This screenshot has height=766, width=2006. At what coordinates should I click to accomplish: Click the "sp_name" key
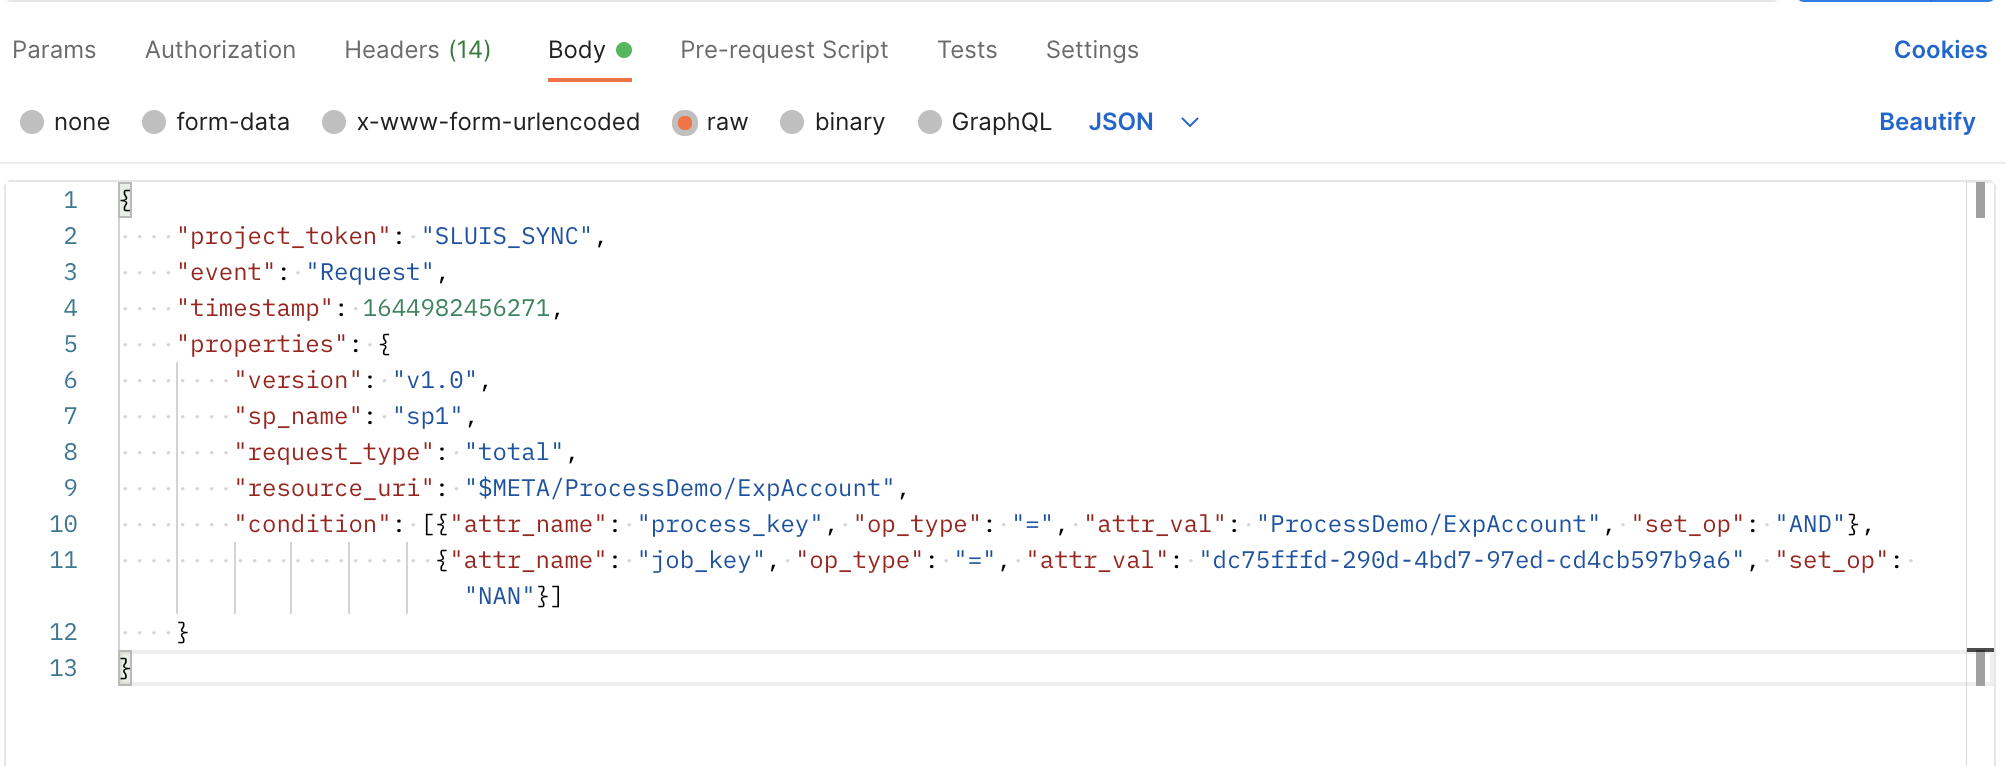(298, 416)
